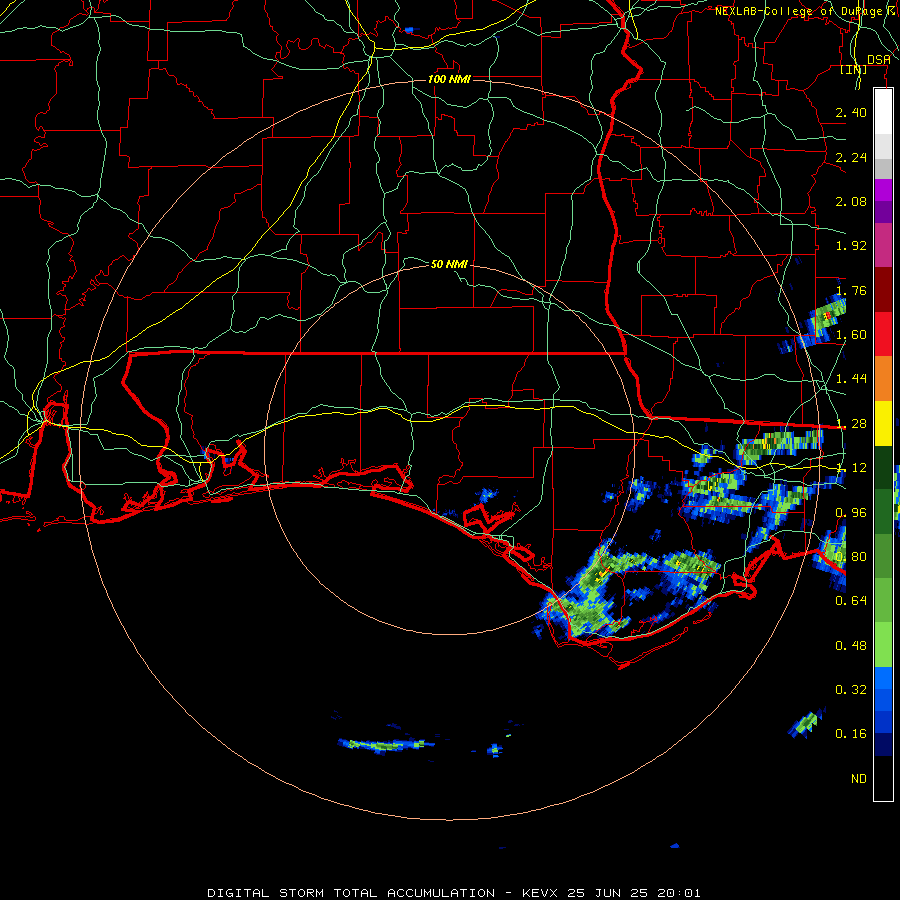
Task: Click the 2.24 legend value
Action: point(851,157)
